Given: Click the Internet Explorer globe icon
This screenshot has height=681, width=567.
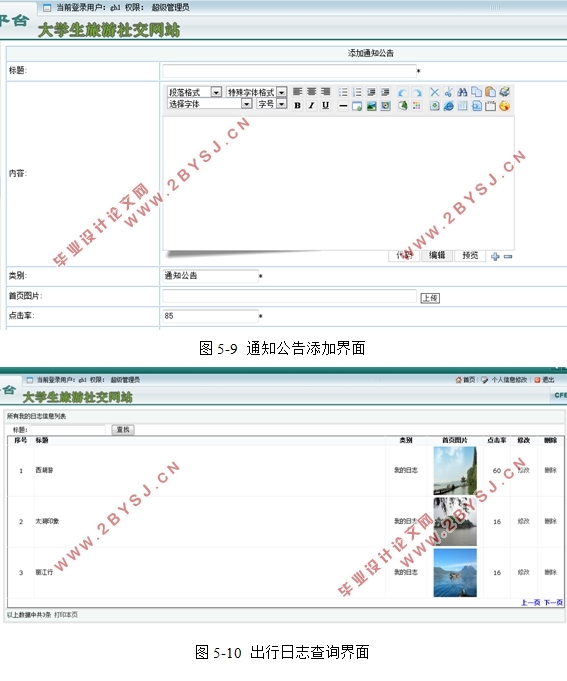Looking at the screenshot, I should tap(448, 106).
